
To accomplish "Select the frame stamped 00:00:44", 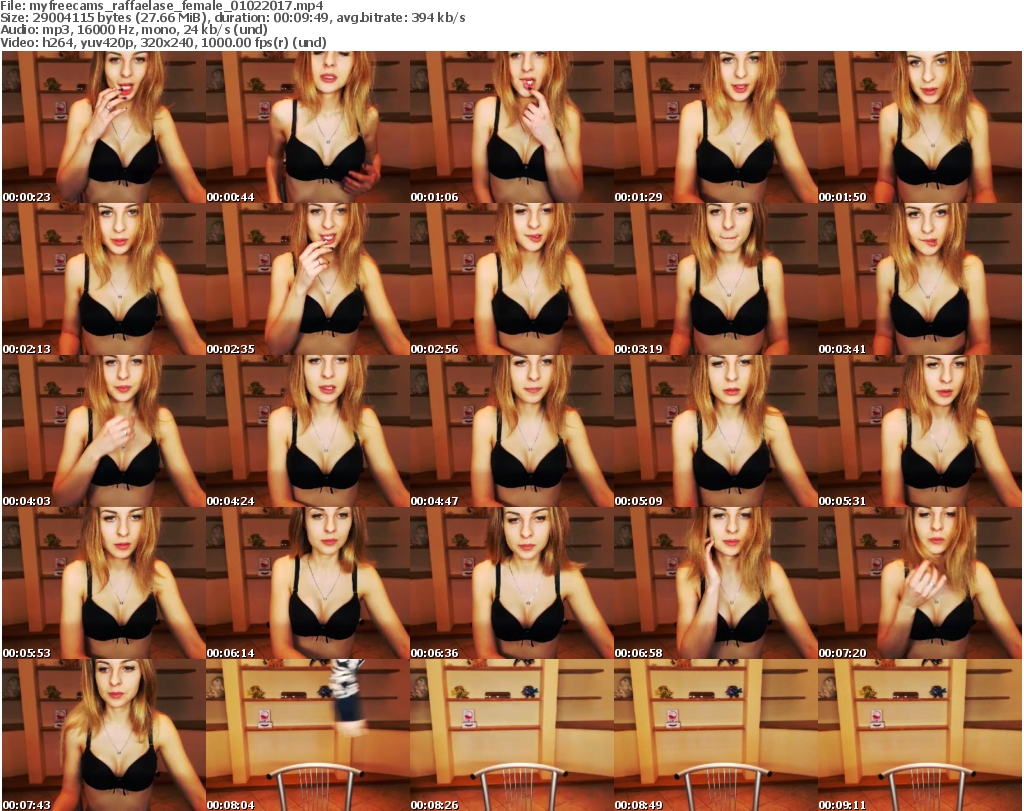I will click(308, 127).
